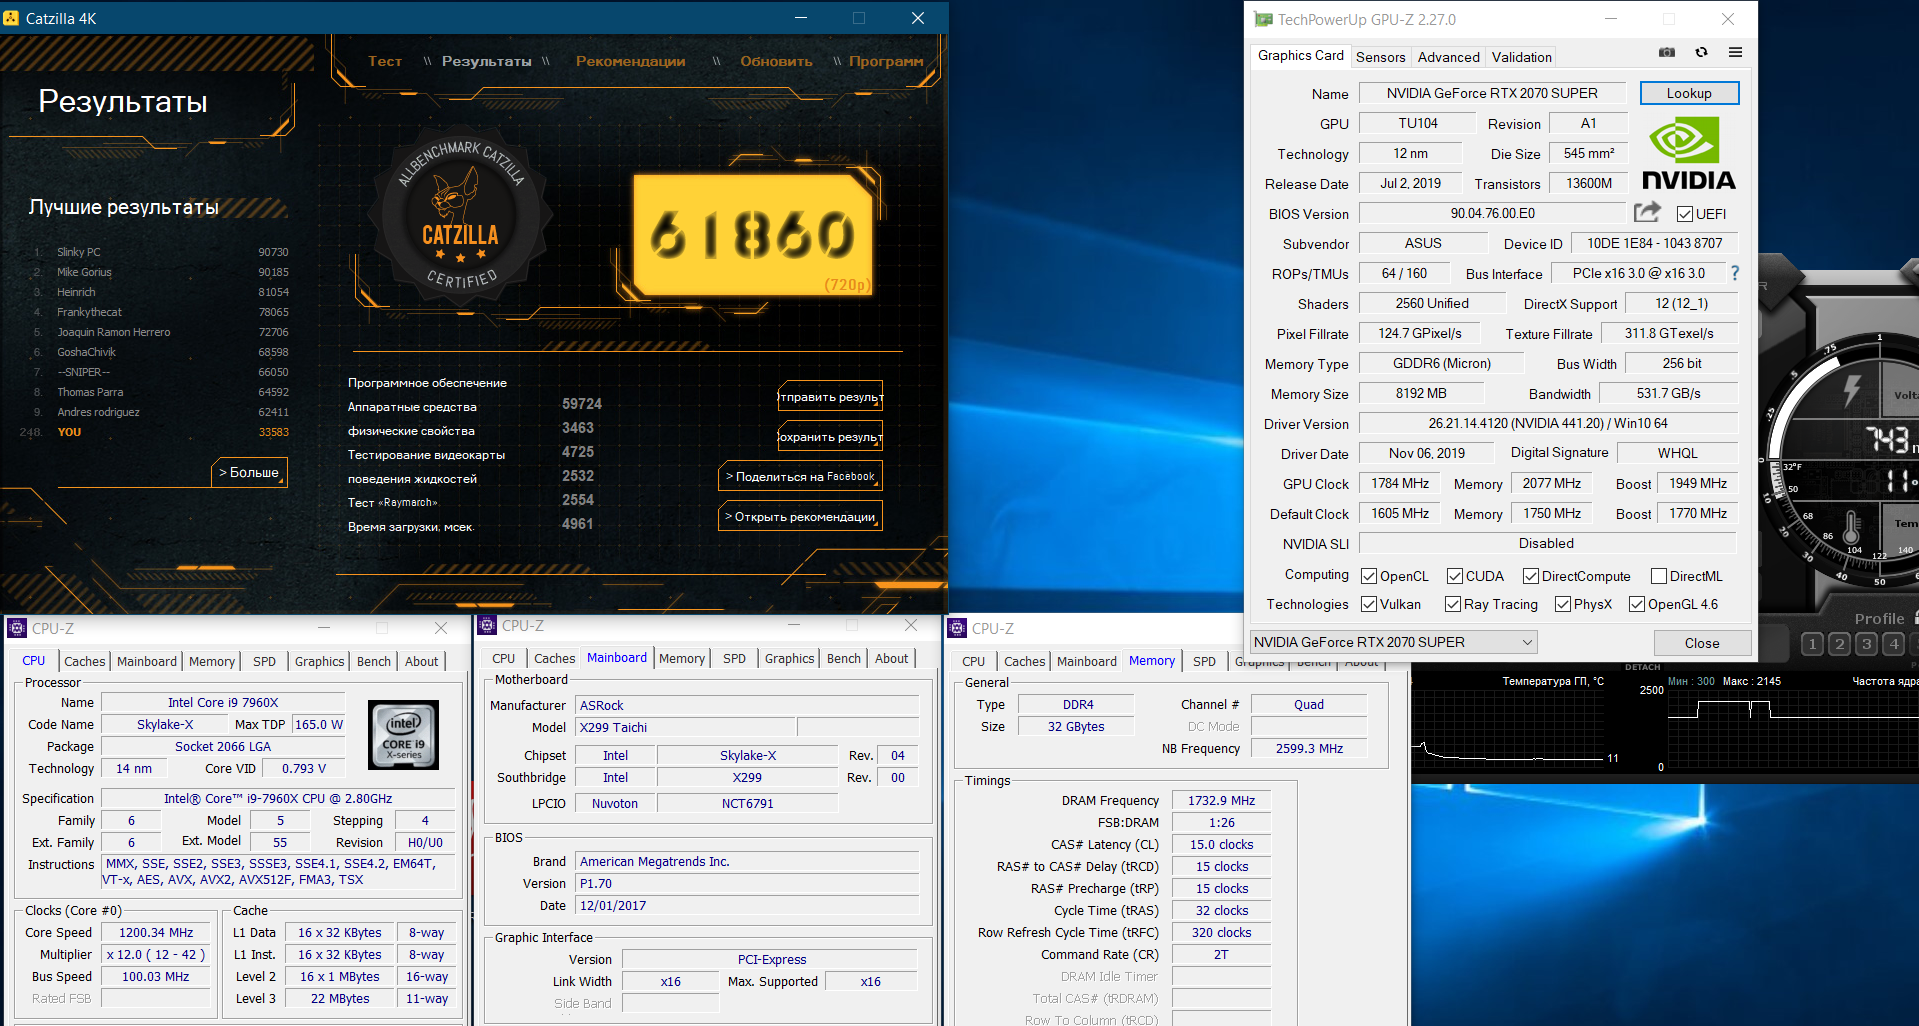Open Caches tab in CPU-Z processor window

[84, 661]
